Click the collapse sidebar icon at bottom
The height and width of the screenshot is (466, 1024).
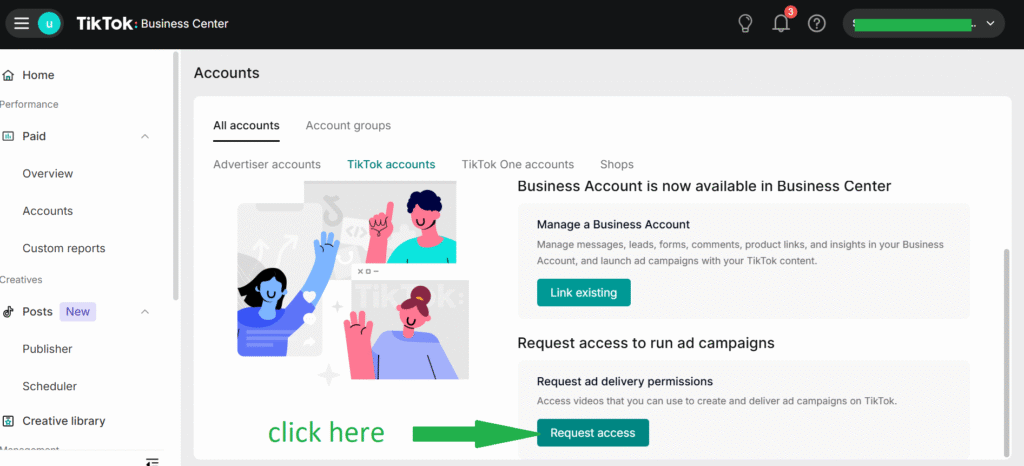(152, 461)
